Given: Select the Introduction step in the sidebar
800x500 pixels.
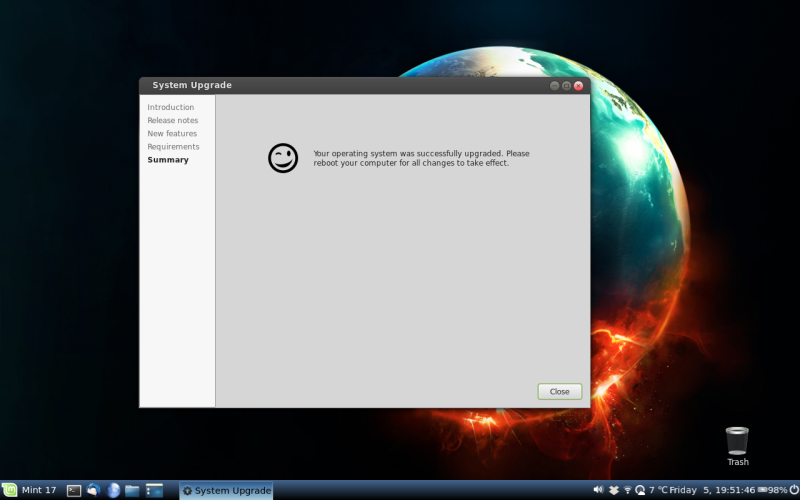Looking at the screenshot, I should [171, 107].
